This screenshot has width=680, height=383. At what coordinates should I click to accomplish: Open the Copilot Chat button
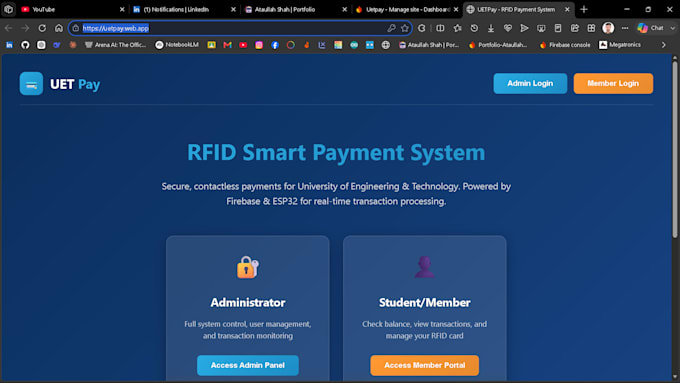click(x=650, y=28)
